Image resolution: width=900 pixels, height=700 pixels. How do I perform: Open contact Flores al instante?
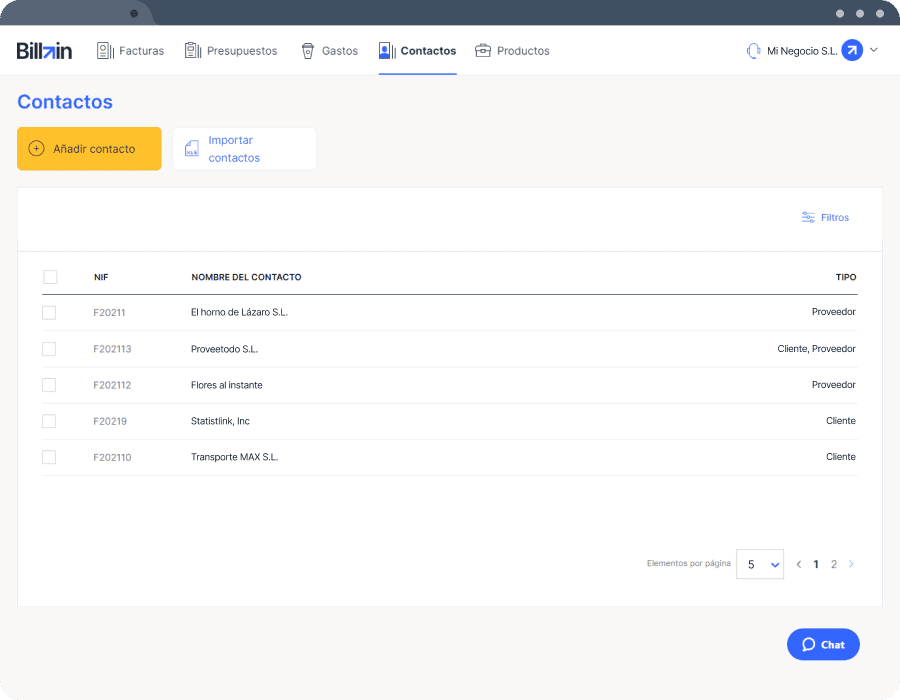click(227, 385)
